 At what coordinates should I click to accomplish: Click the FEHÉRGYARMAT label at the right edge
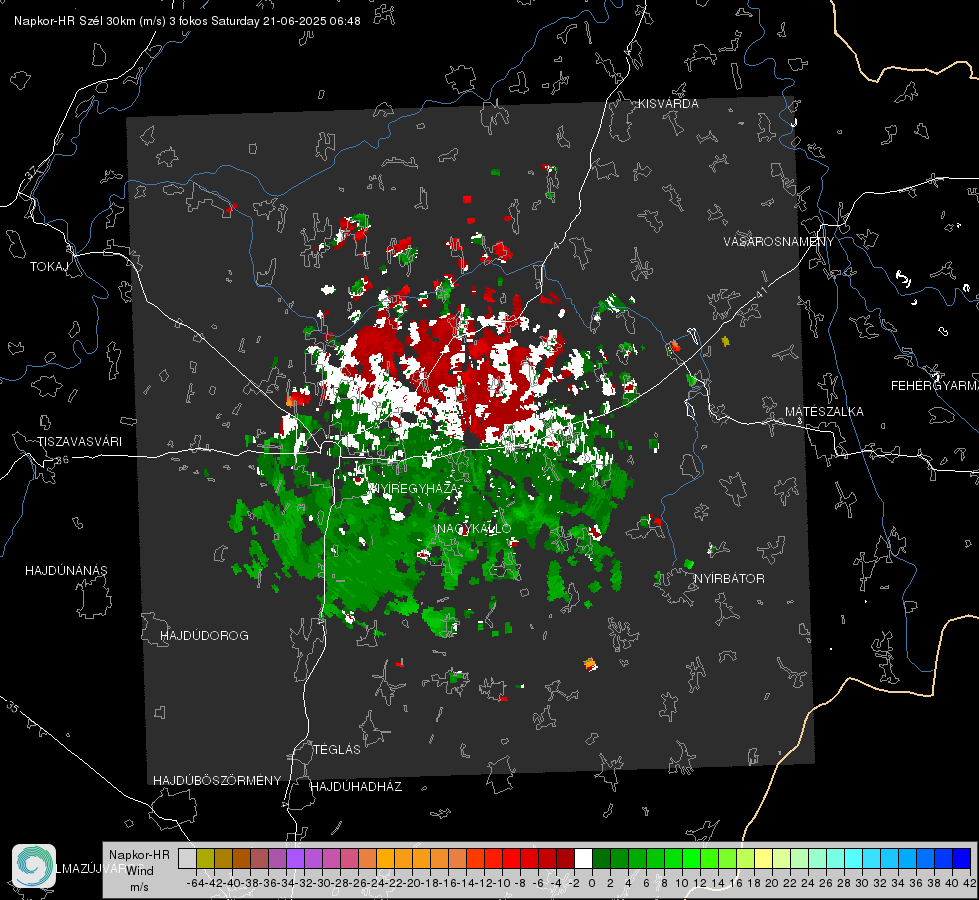pyautogui.click(x=935, y=386)
